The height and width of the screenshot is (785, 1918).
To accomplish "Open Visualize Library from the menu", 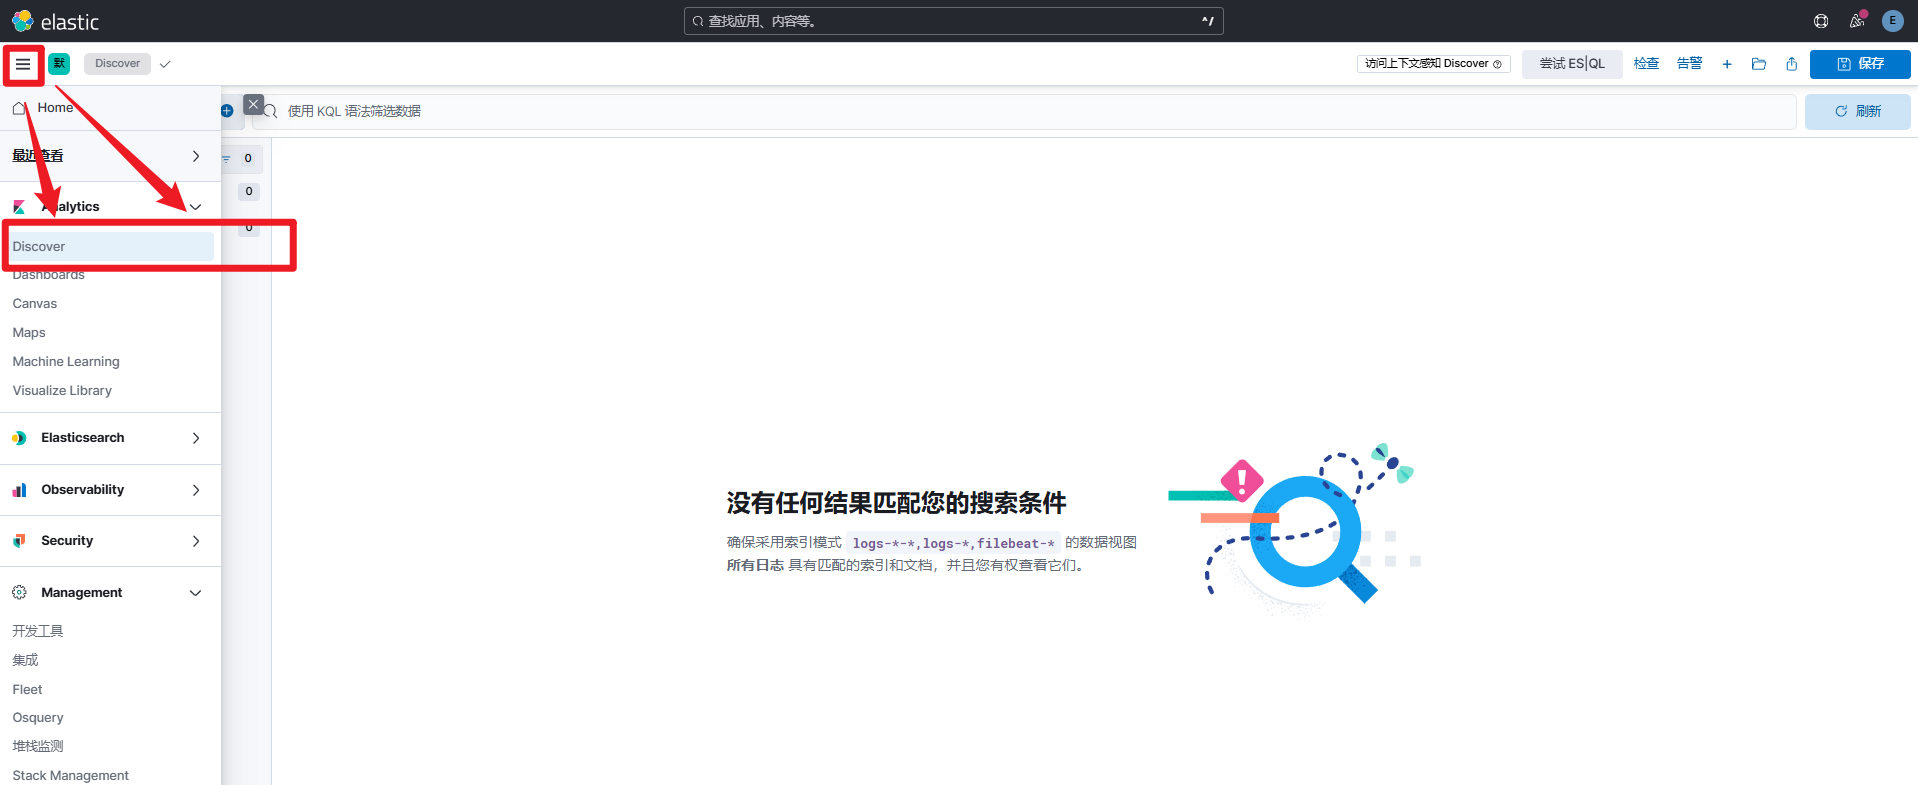I will point(62,391).
